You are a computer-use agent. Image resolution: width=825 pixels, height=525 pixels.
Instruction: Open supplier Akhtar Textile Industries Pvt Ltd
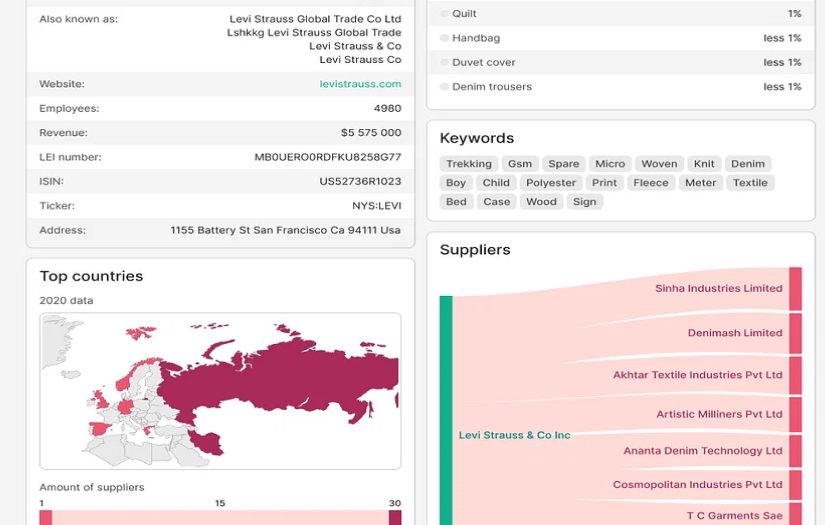(697, 375)
